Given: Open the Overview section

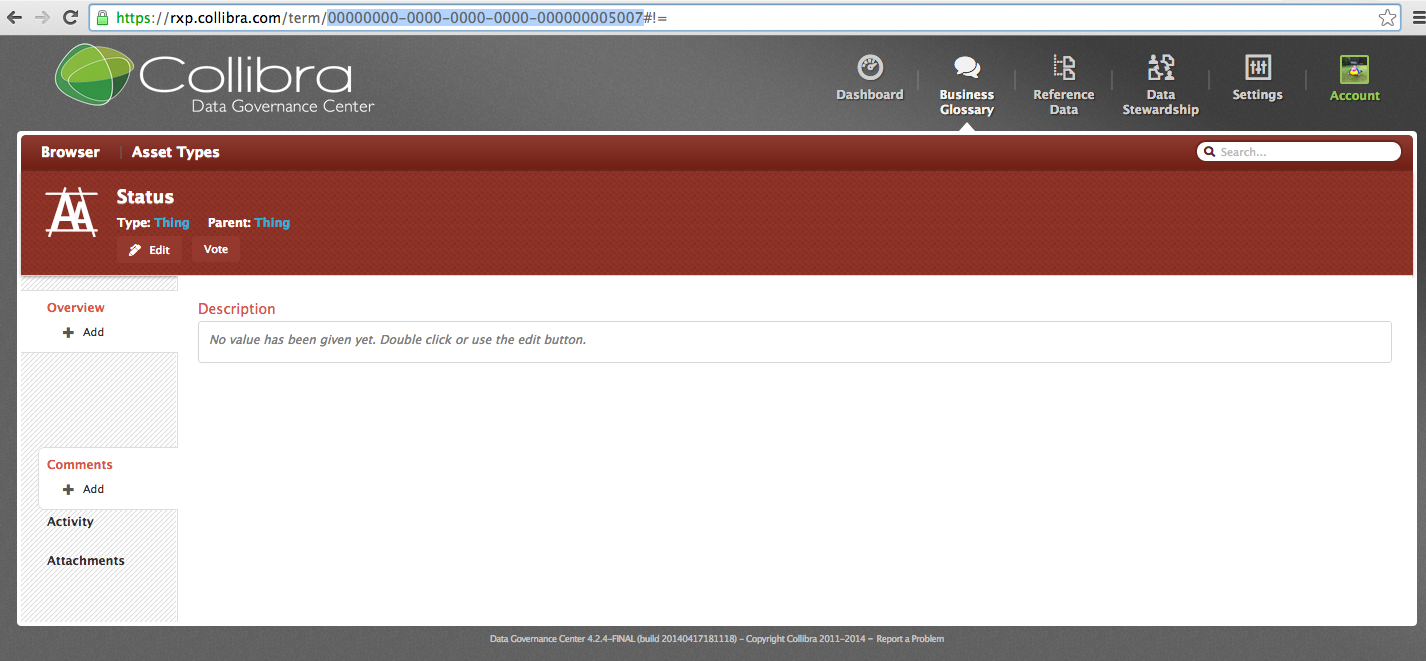Looking at the screenshot, I should (76, 308).
